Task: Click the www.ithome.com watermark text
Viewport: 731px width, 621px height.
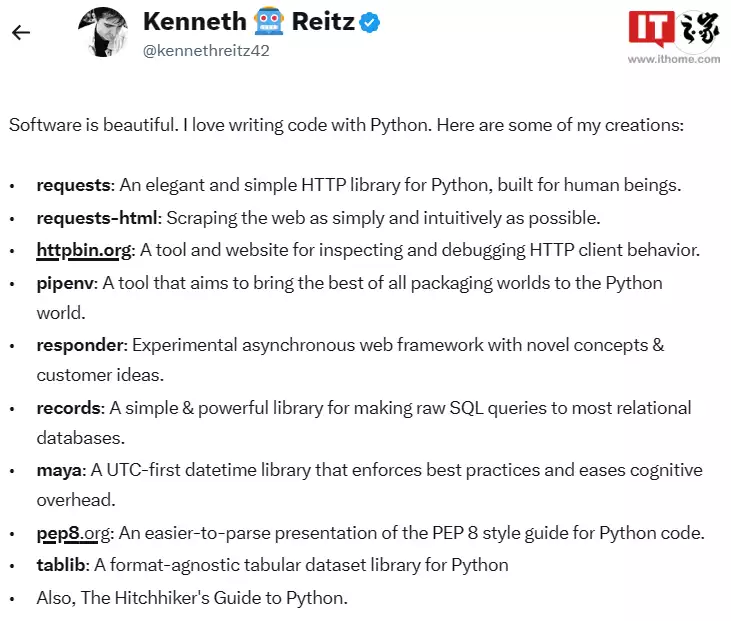Action: tap(674, 59)
